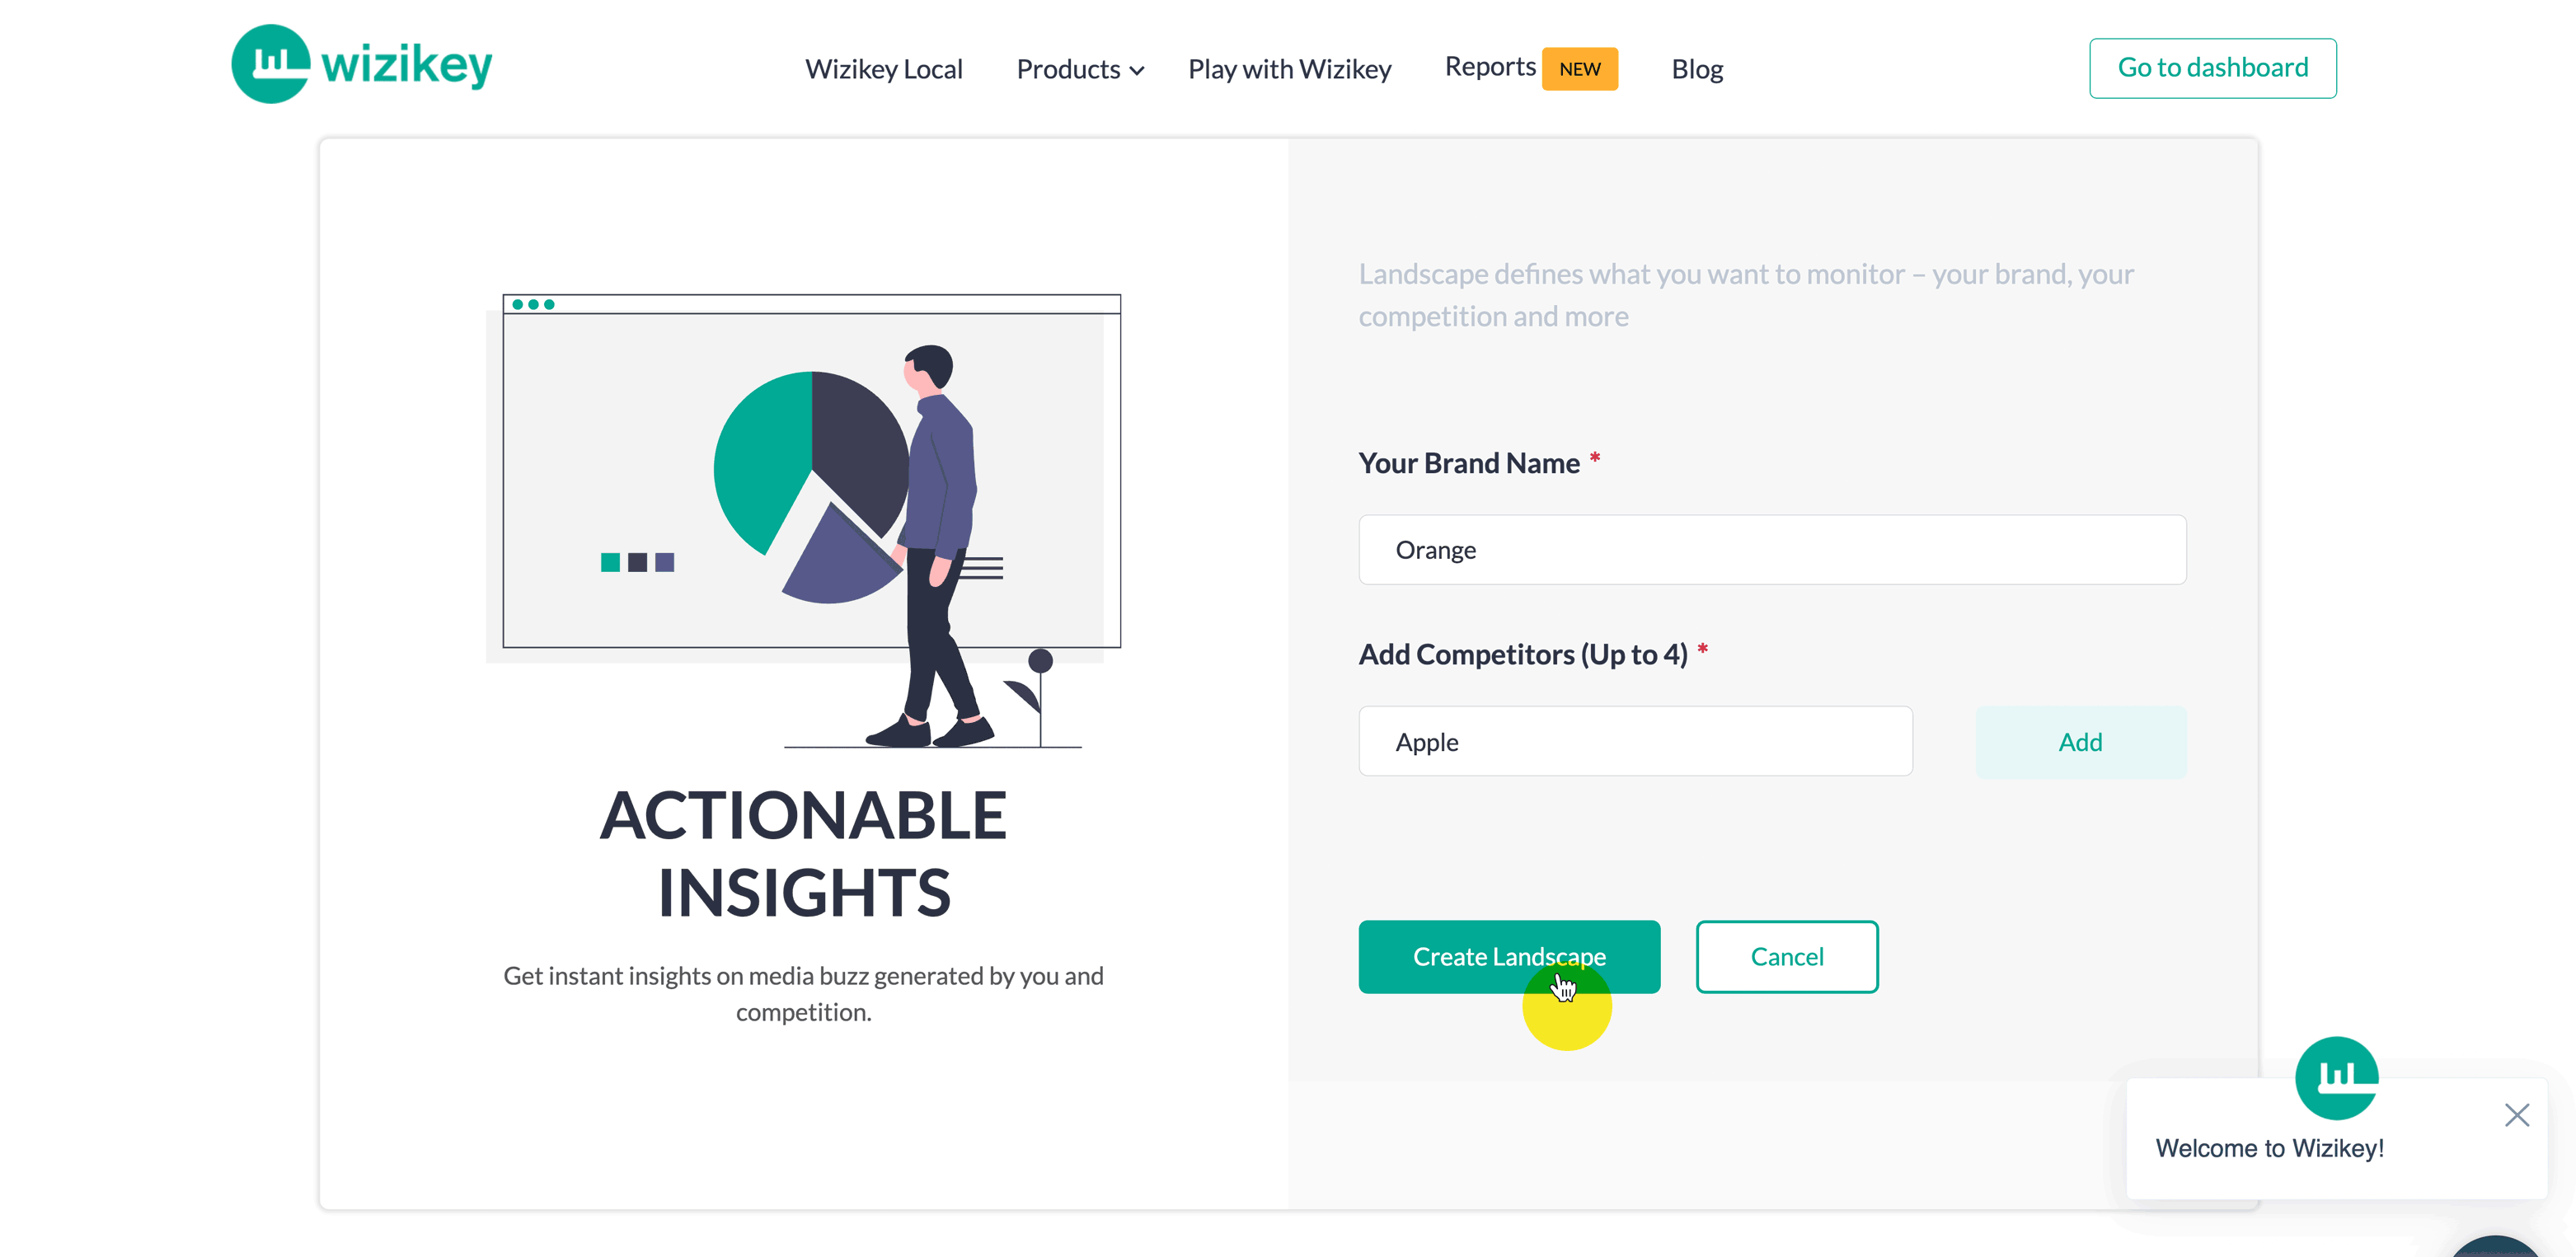This screenshot has width=2576, height=1257.
Task: Expand the Products dropdown chevron
Action: (x=1136, y=70)
